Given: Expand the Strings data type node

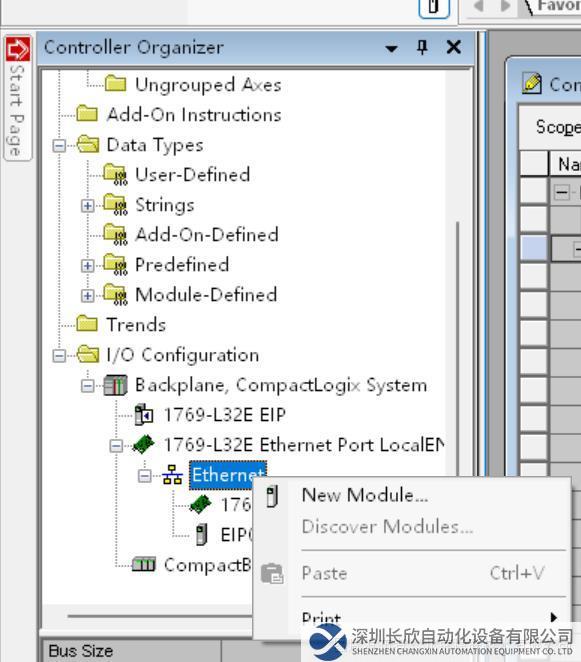Looking at the screenshot, I should point(87,206).
